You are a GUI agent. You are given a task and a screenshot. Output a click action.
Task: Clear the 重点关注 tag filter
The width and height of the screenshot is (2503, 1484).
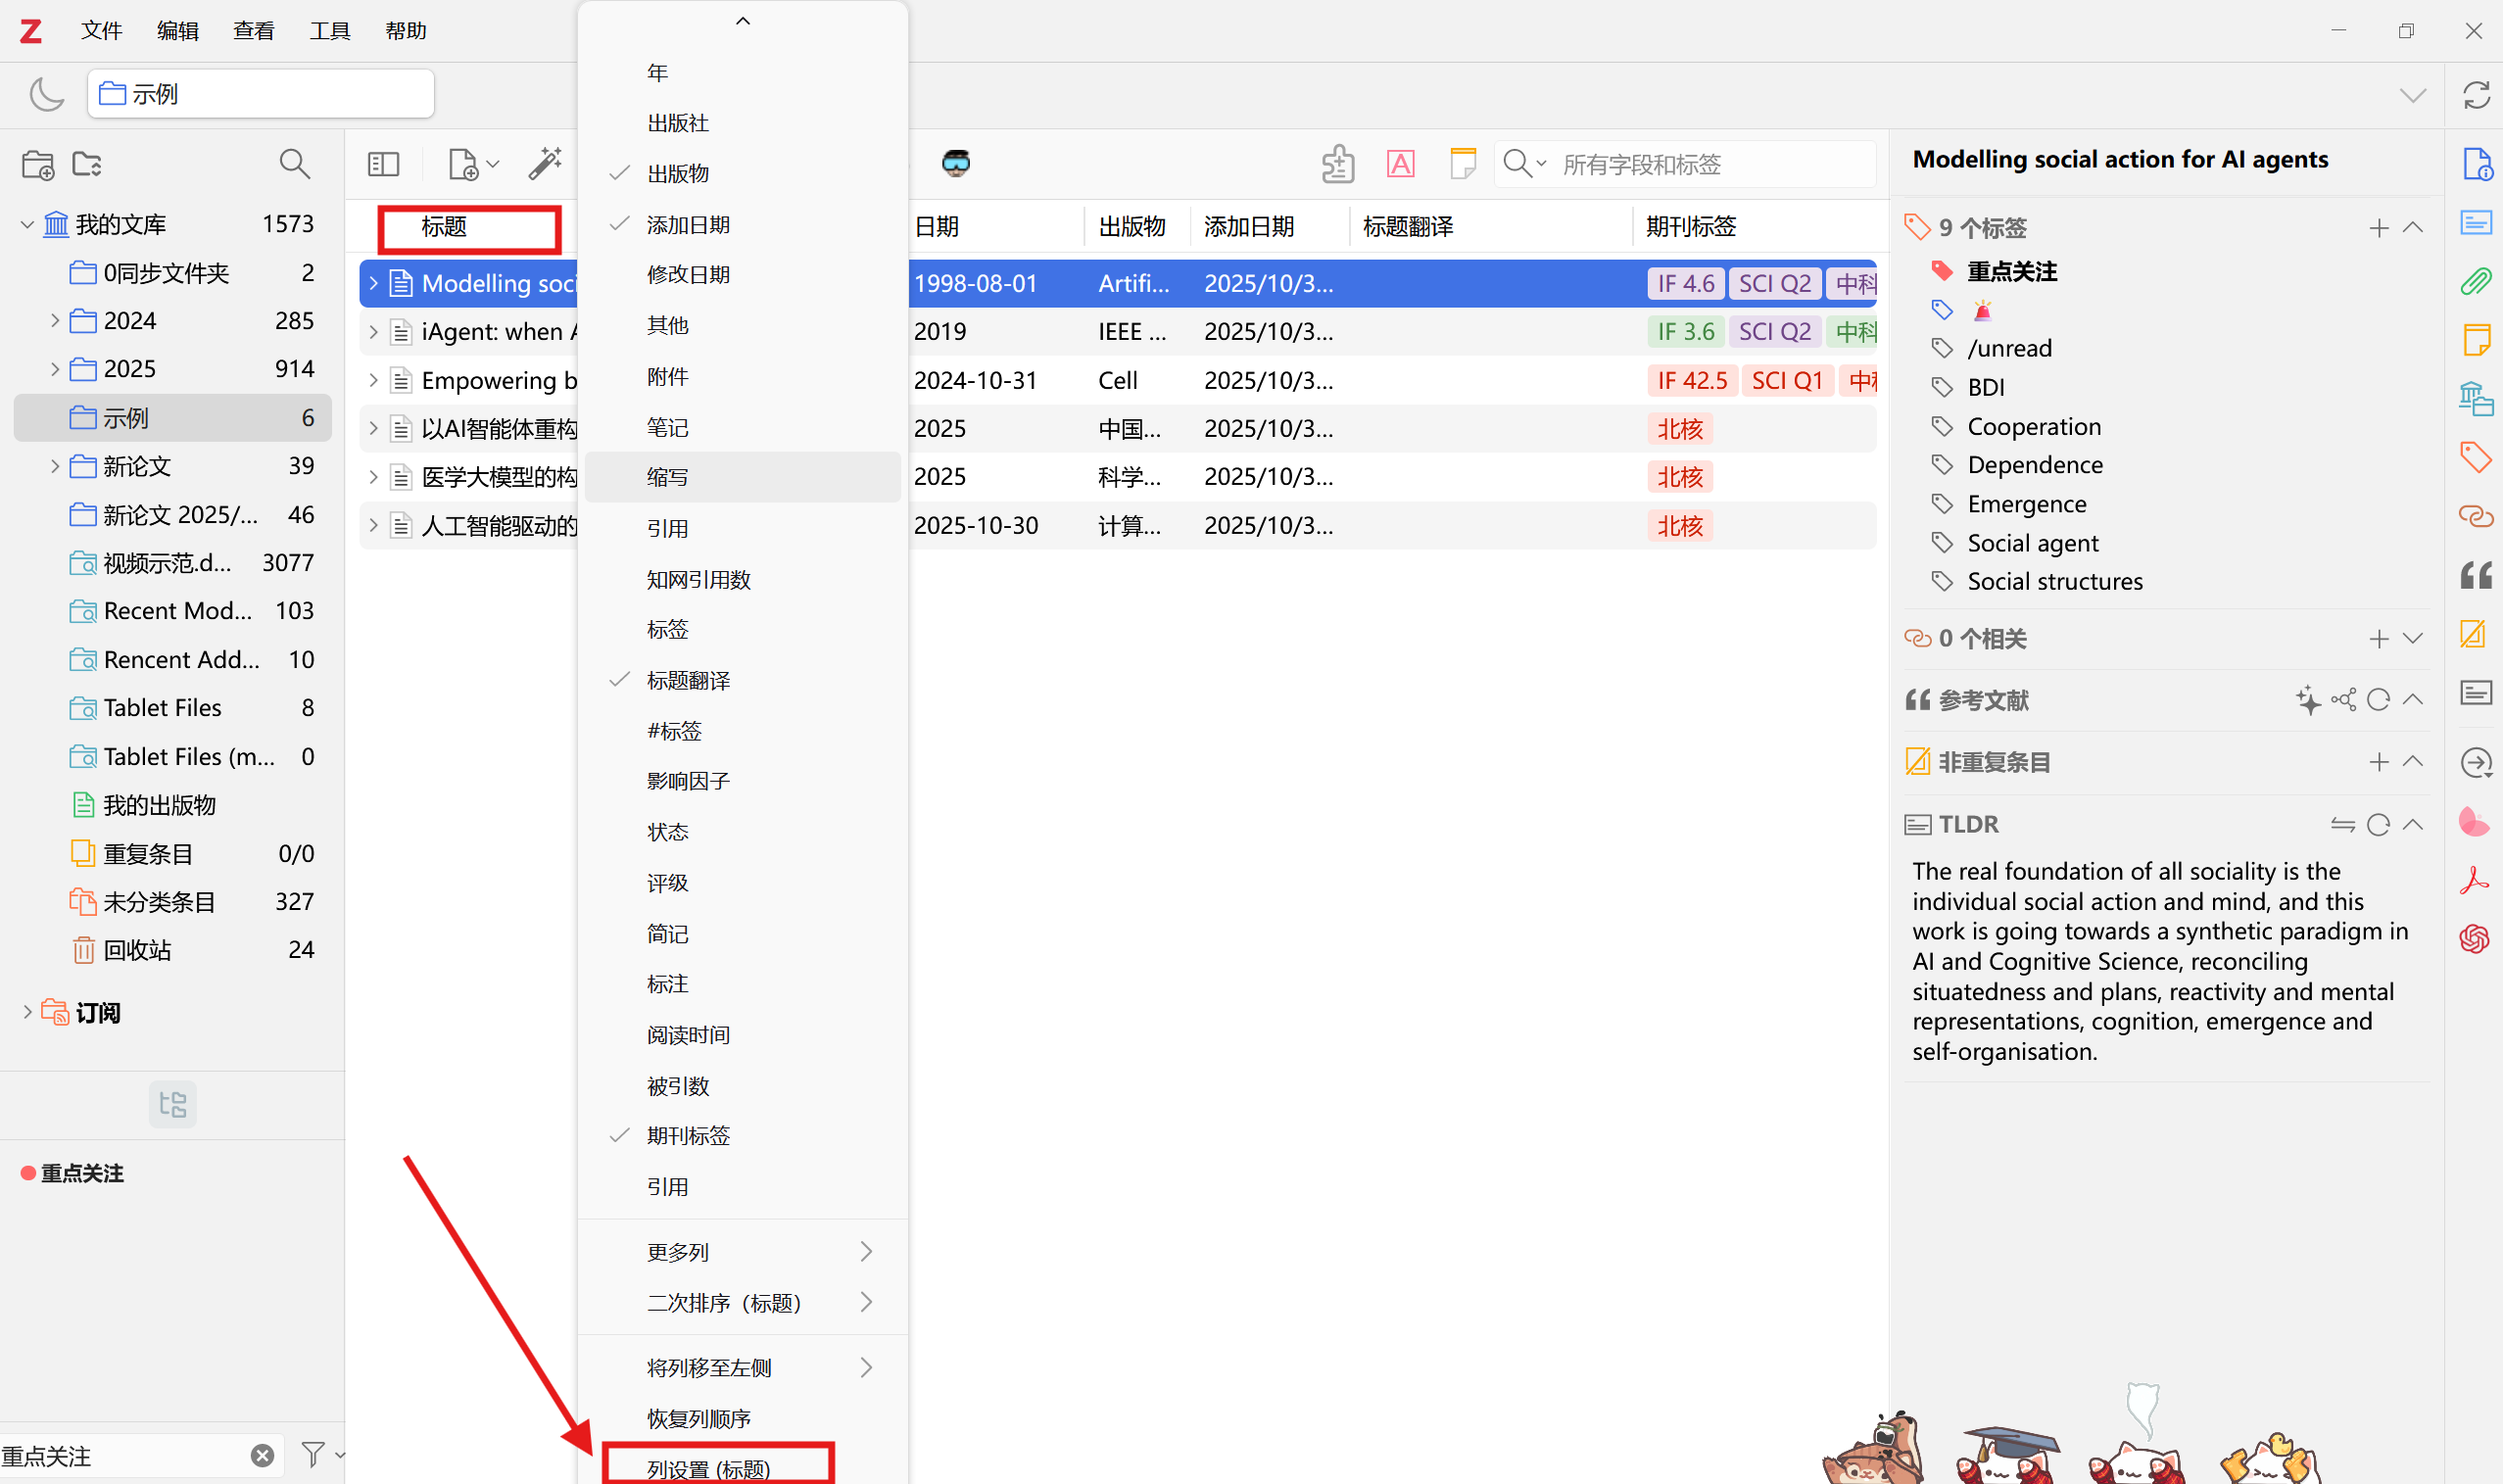pos(262,1455)
